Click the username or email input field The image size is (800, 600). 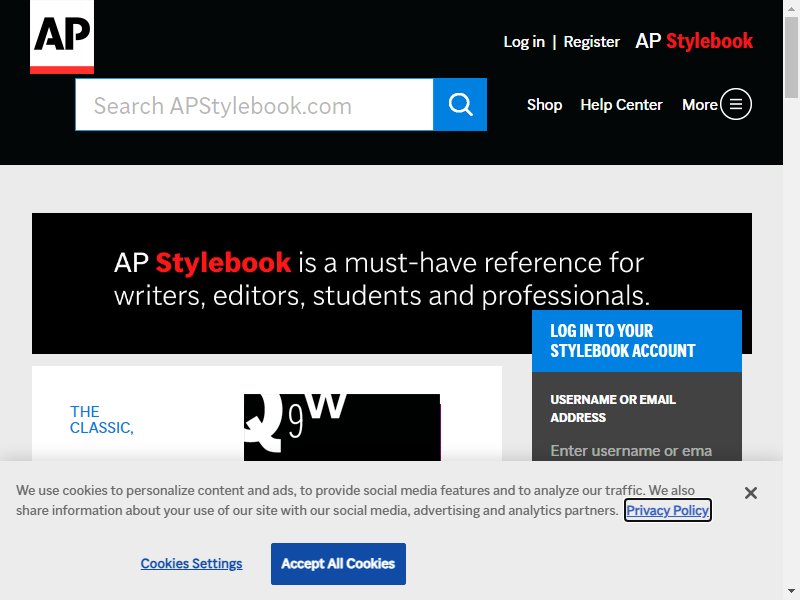[x=636, y=451]
